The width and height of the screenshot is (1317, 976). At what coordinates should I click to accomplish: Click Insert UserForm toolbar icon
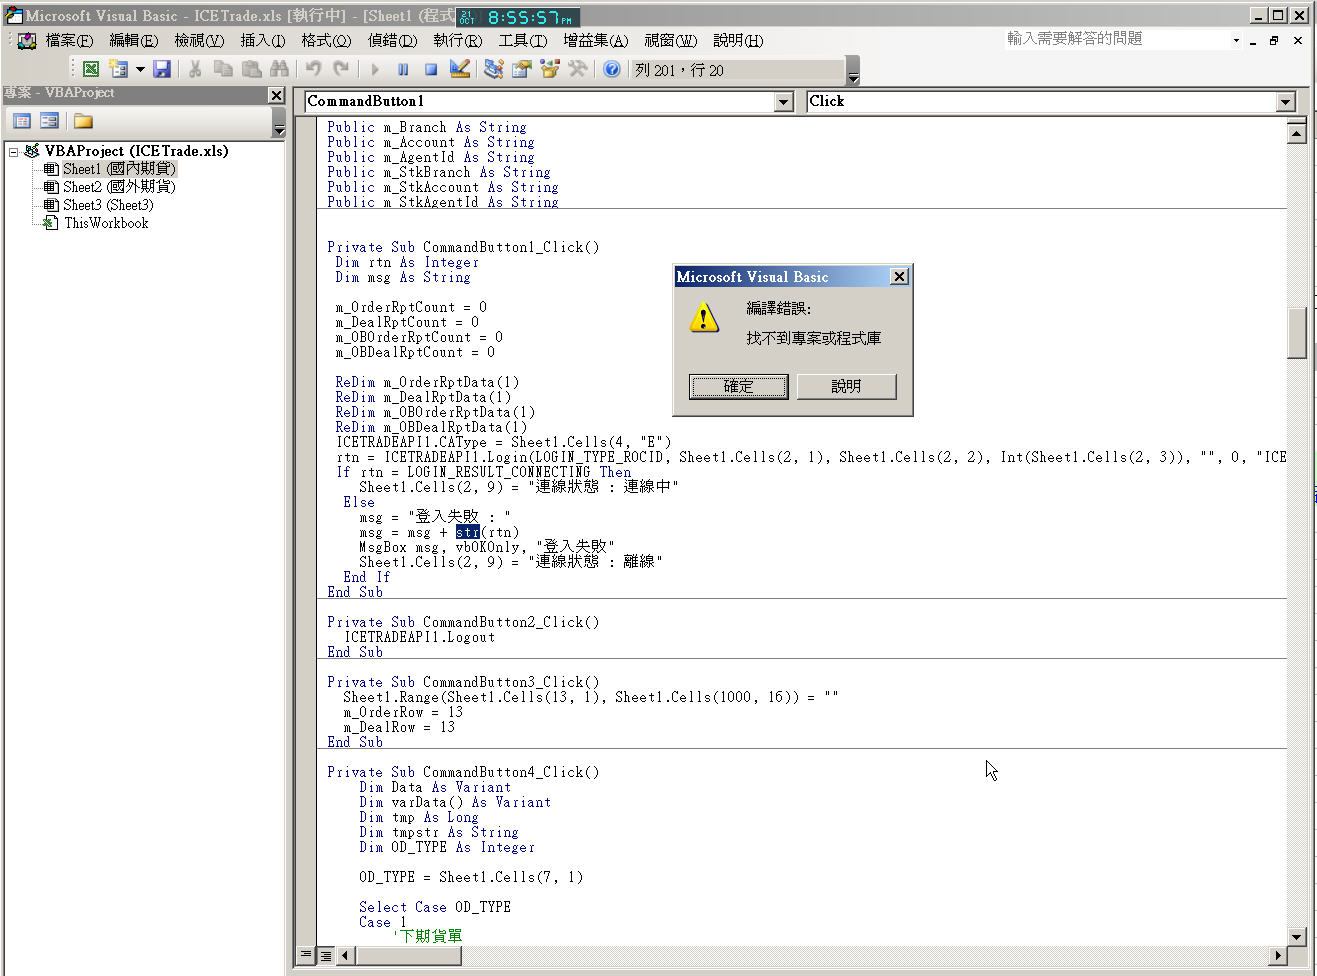(119, 69)
